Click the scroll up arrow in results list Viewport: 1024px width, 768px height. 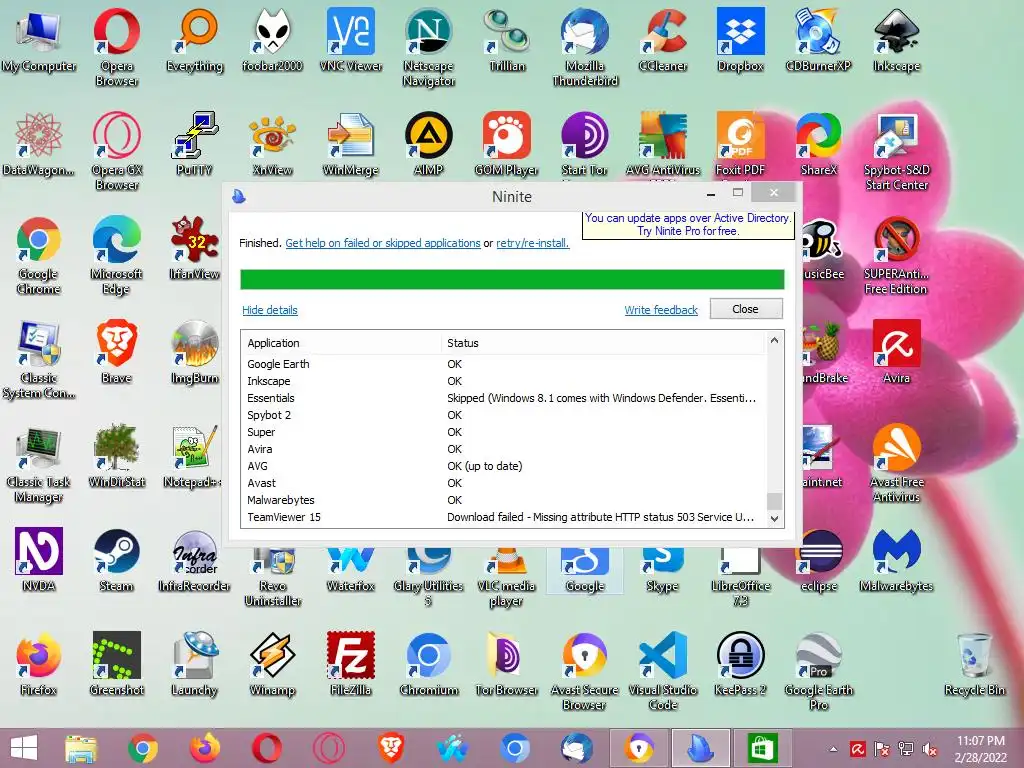[775, 340]
